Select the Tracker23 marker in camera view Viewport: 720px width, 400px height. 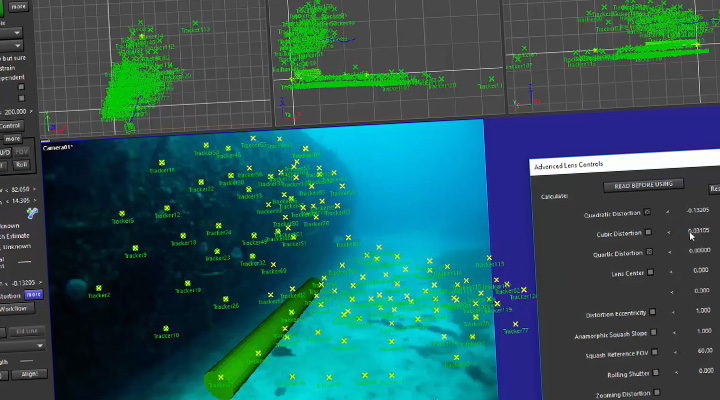(x=217, y=251)
